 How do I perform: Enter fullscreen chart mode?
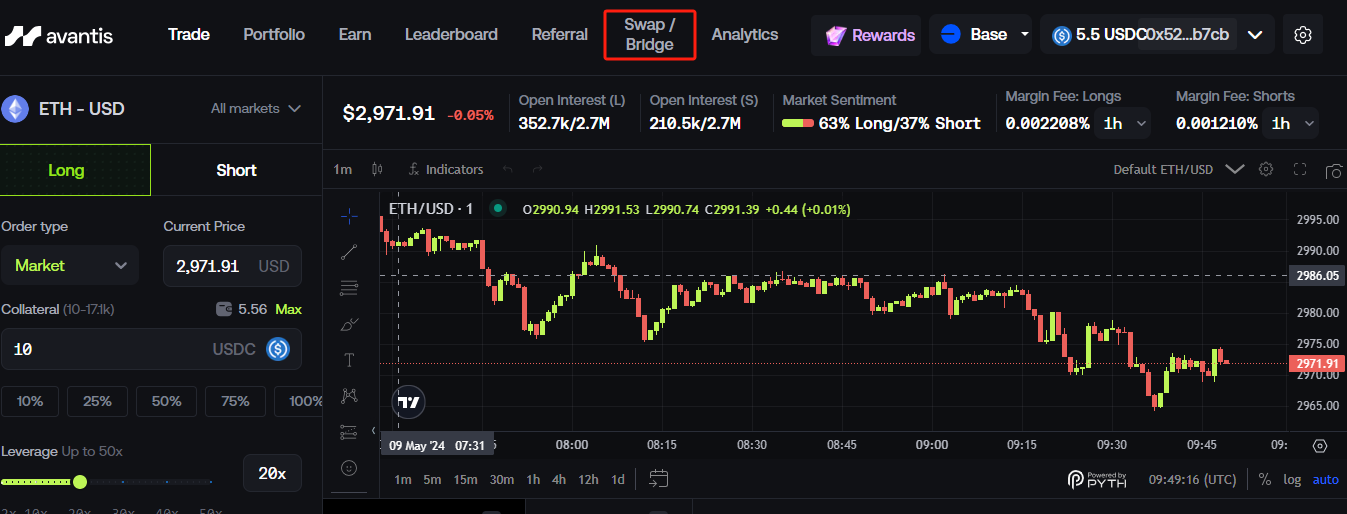click(1300, 169)
